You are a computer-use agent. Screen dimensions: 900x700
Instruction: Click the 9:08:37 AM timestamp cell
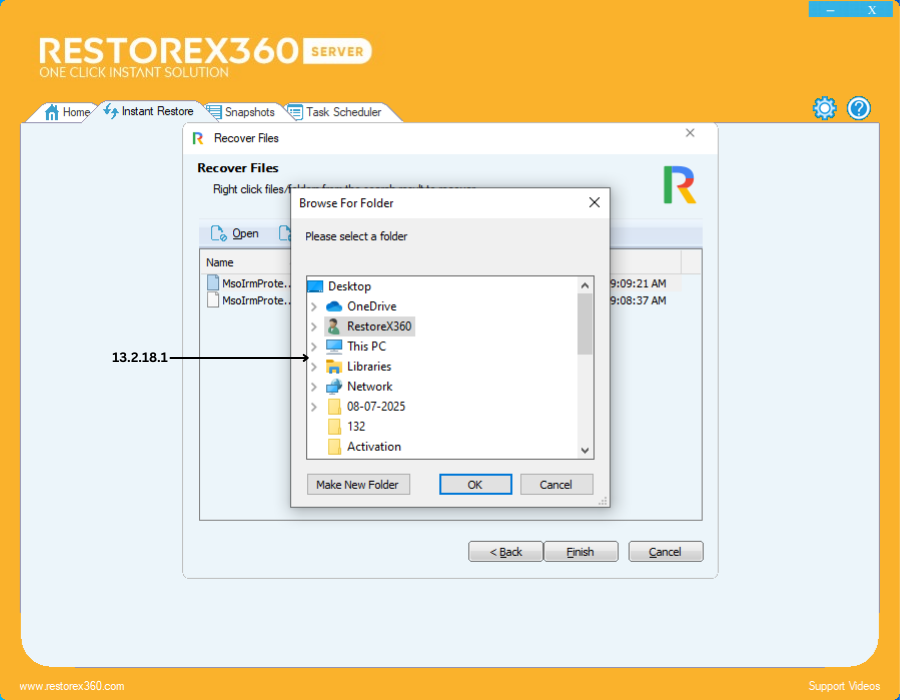pyautogui.click(x=638, y=300)
